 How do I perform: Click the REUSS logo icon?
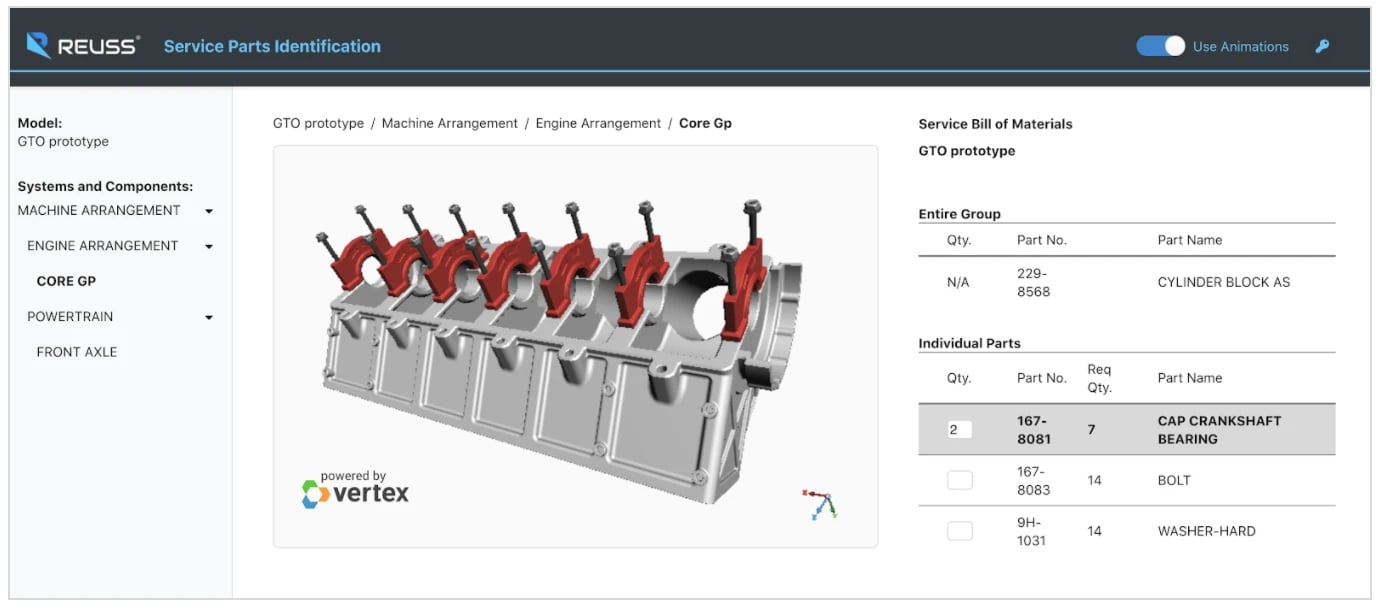click(x=37, y=45)
